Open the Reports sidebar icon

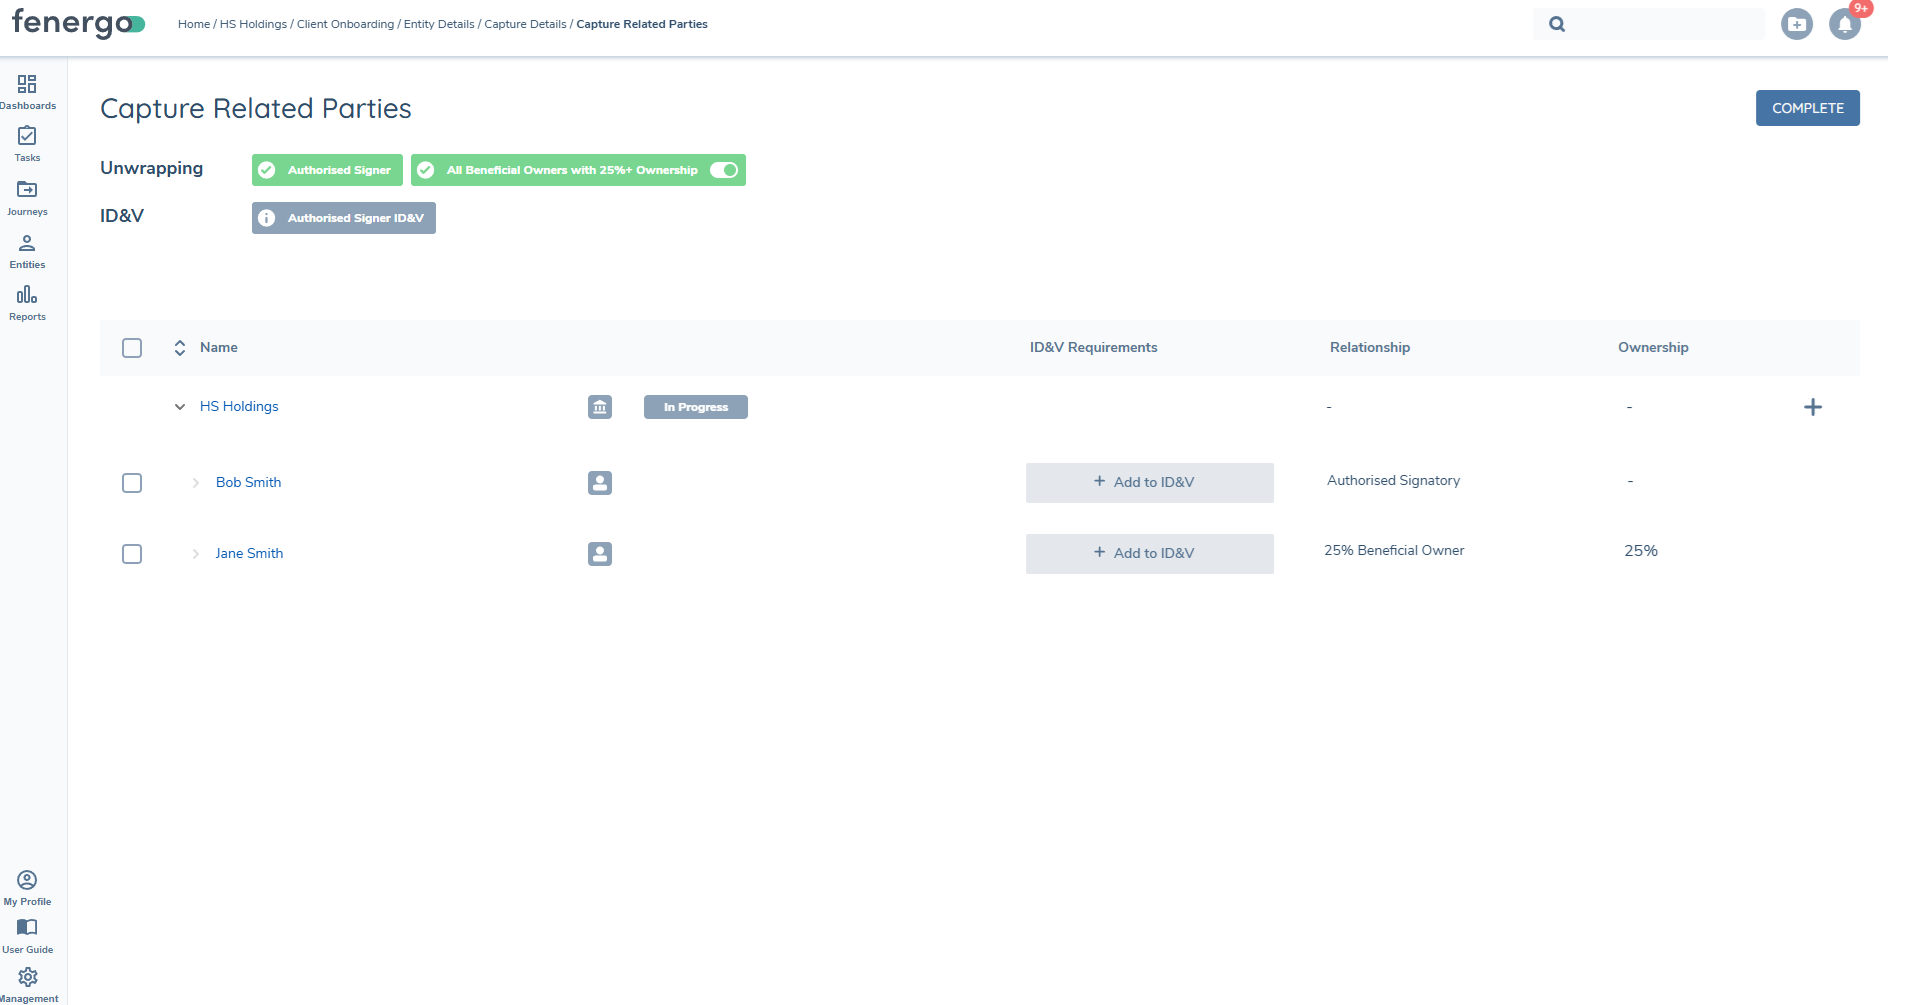(27, 296)
